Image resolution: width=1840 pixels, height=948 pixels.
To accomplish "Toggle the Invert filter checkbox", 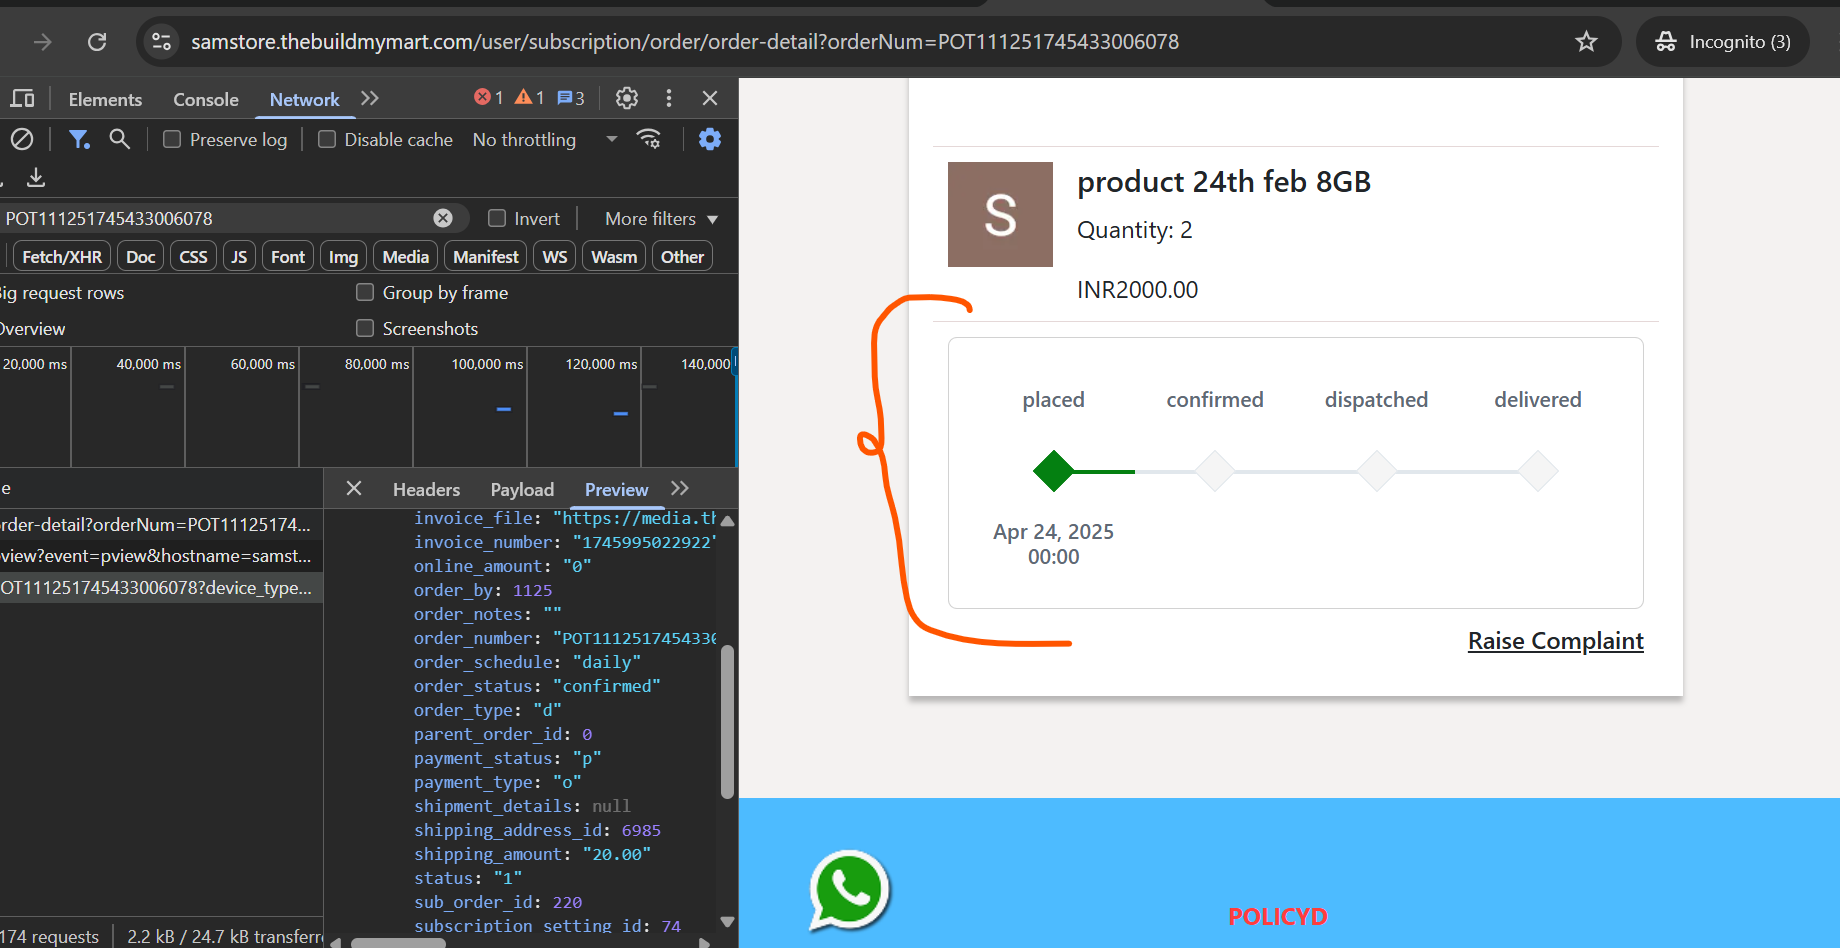I will tap(497, 218).
